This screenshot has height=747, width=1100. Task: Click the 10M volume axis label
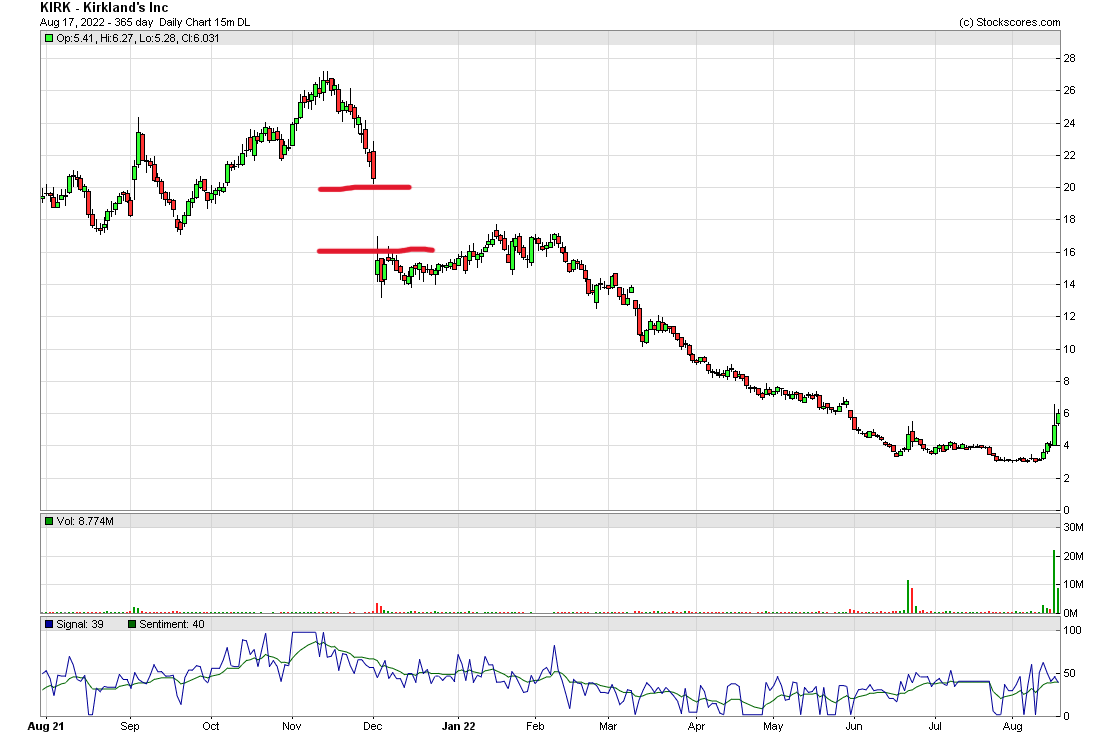pos(1073,584)
